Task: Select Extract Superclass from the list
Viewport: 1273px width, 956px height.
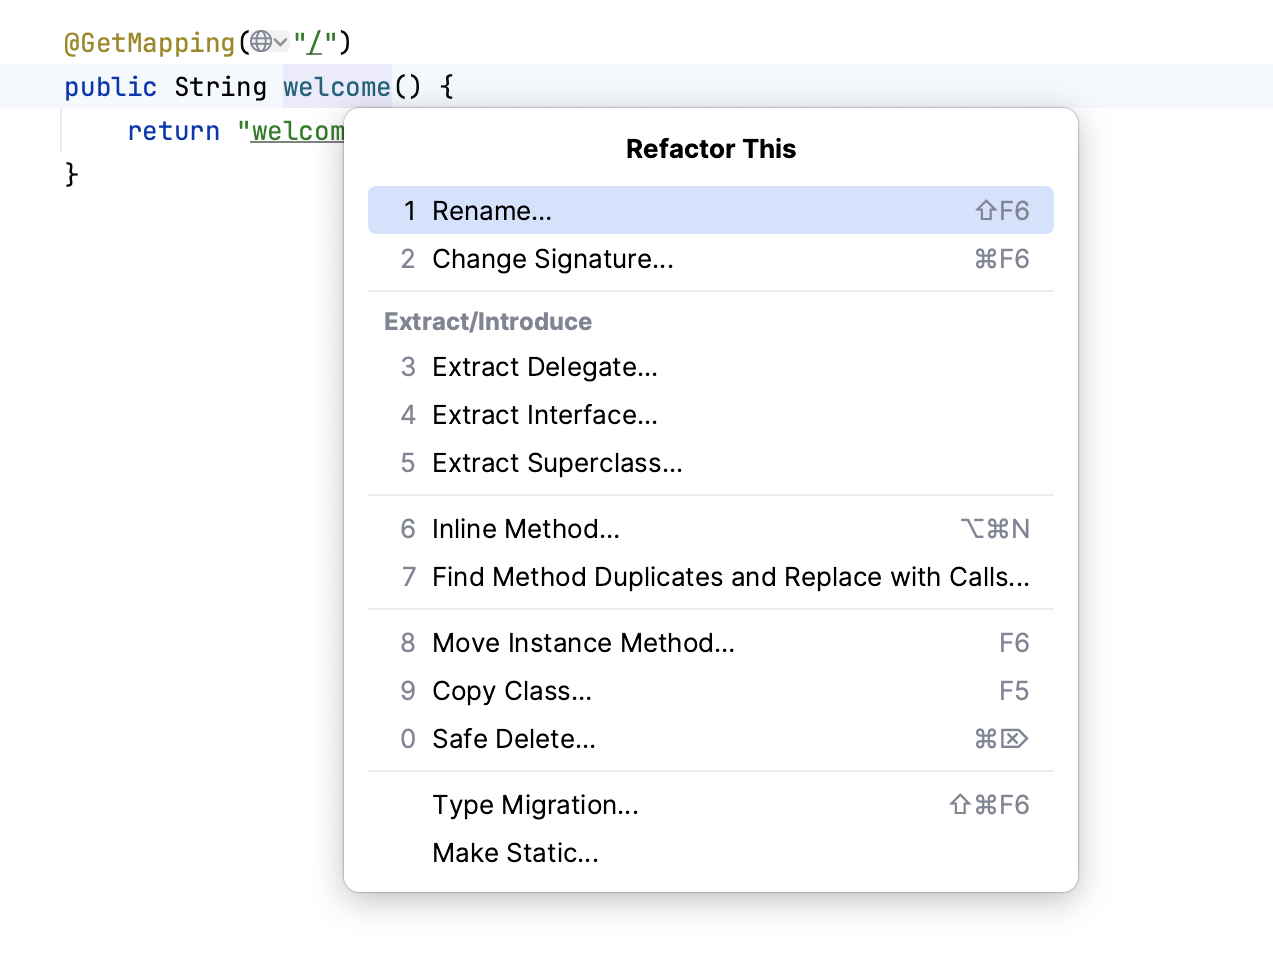Action: coord(557,462)
